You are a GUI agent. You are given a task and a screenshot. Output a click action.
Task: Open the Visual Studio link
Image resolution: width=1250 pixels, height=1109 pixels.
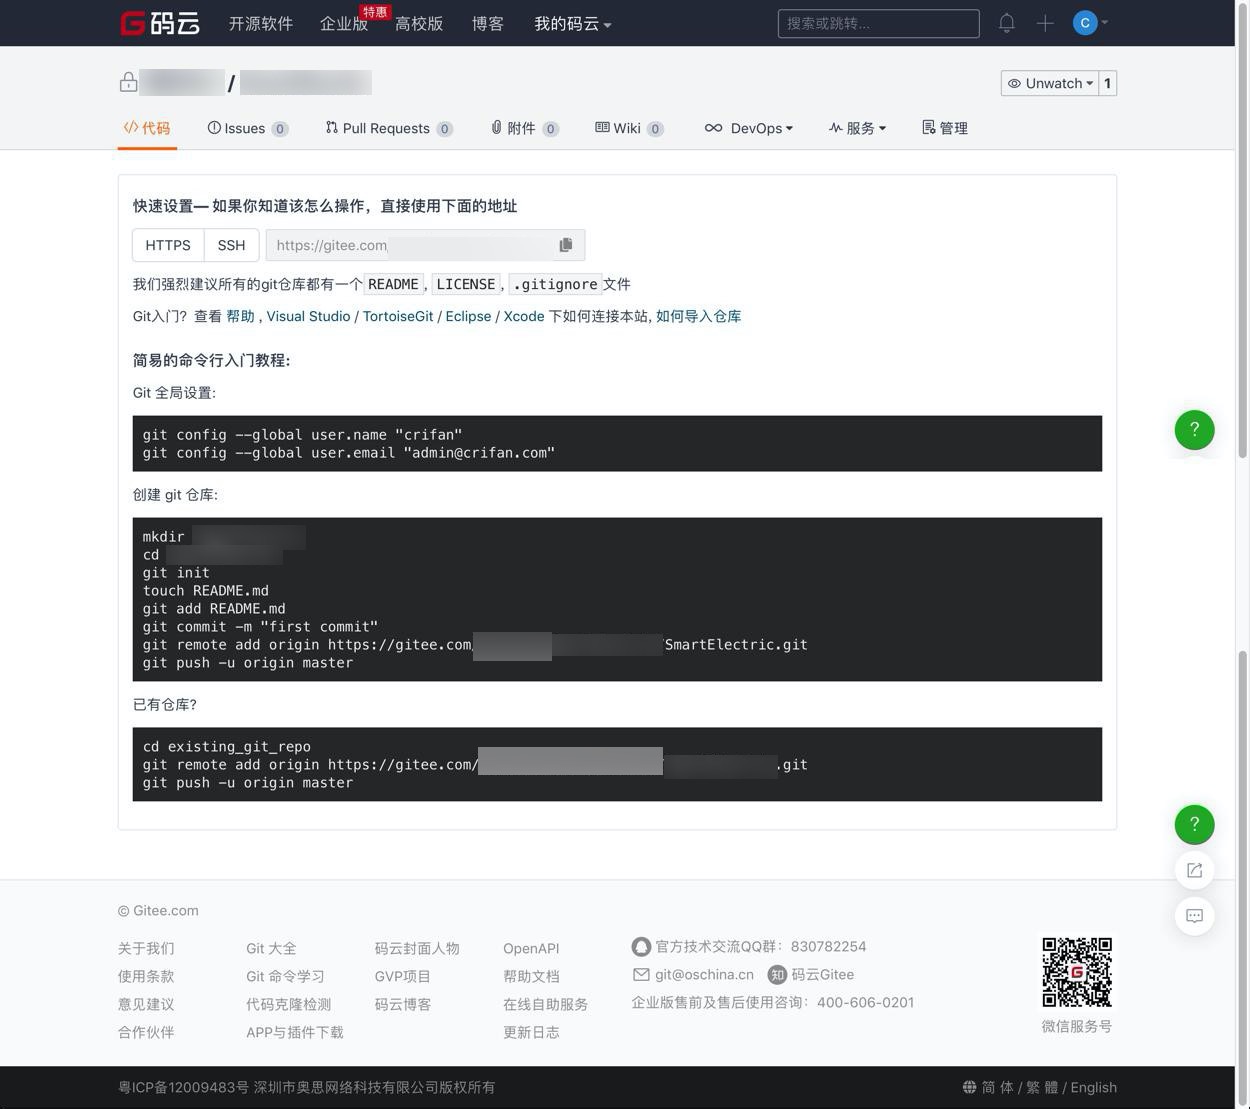coord(308,316)
